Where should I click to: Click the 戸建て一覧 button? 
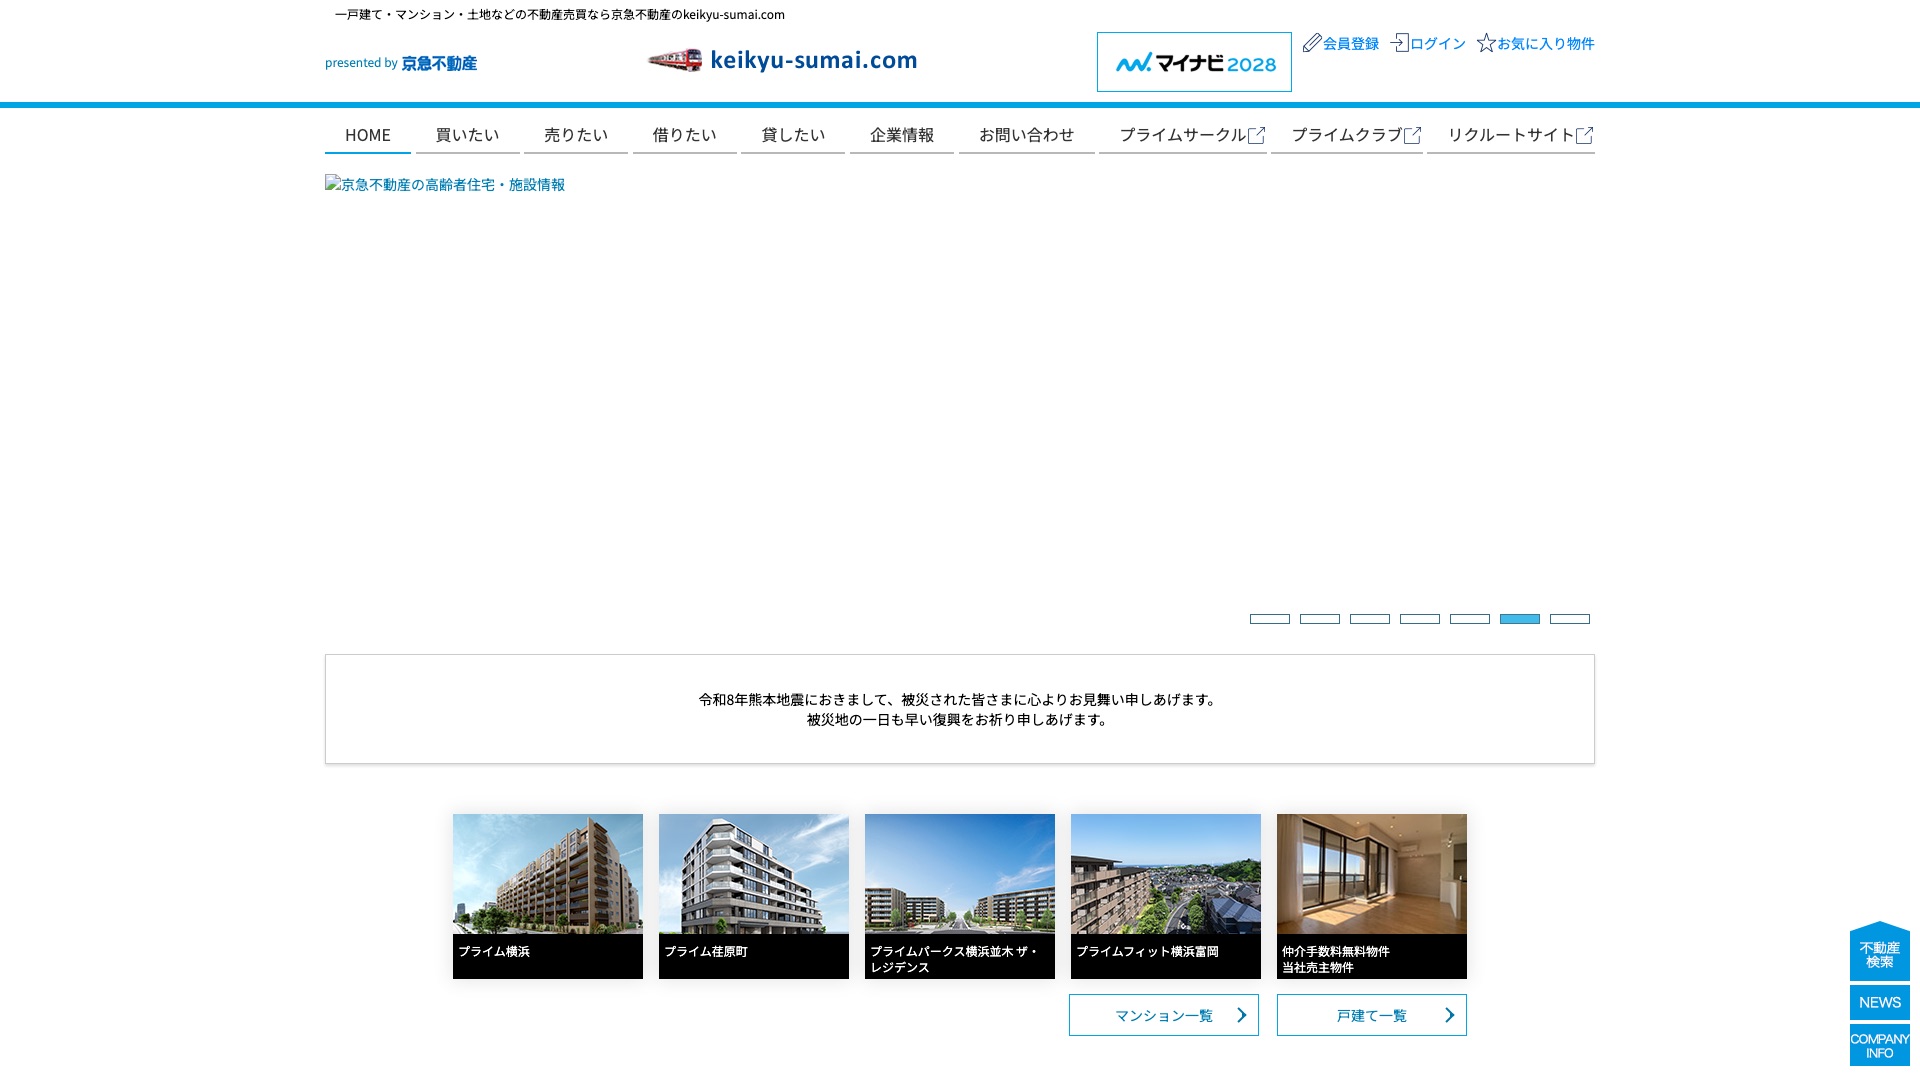[x=1372, y=1015]
